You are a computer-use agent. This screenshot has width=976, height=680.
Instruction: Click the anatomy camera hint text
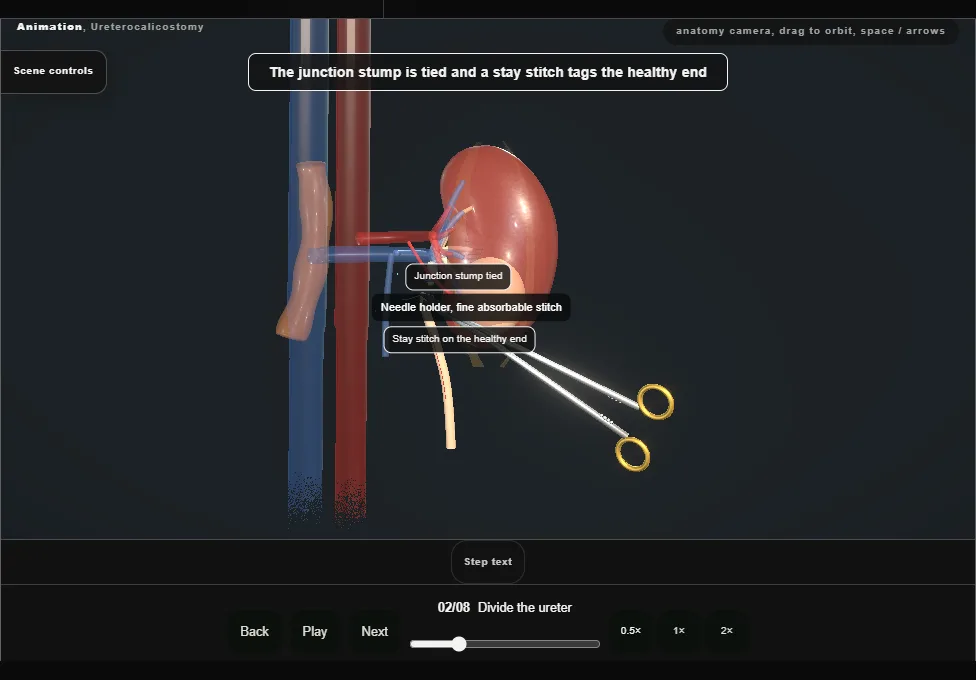click(x=810, y=31)
